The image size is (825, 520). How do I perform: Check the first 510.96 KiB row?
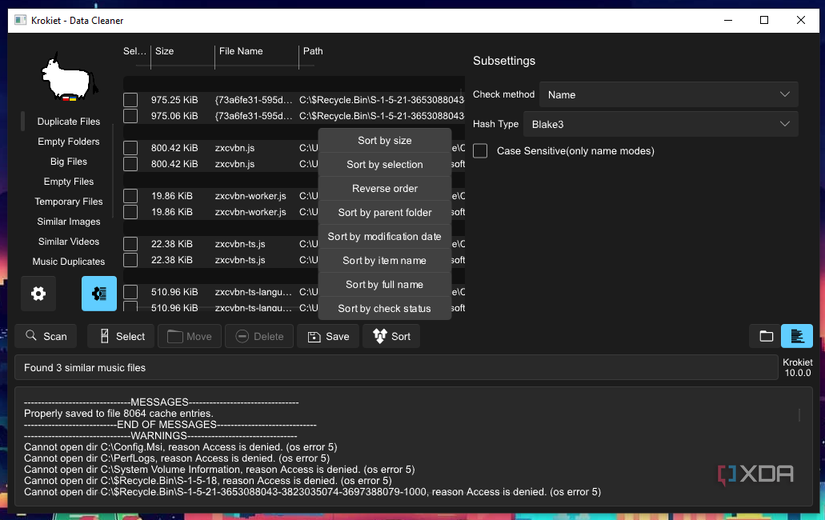click(x=130, y=292)
